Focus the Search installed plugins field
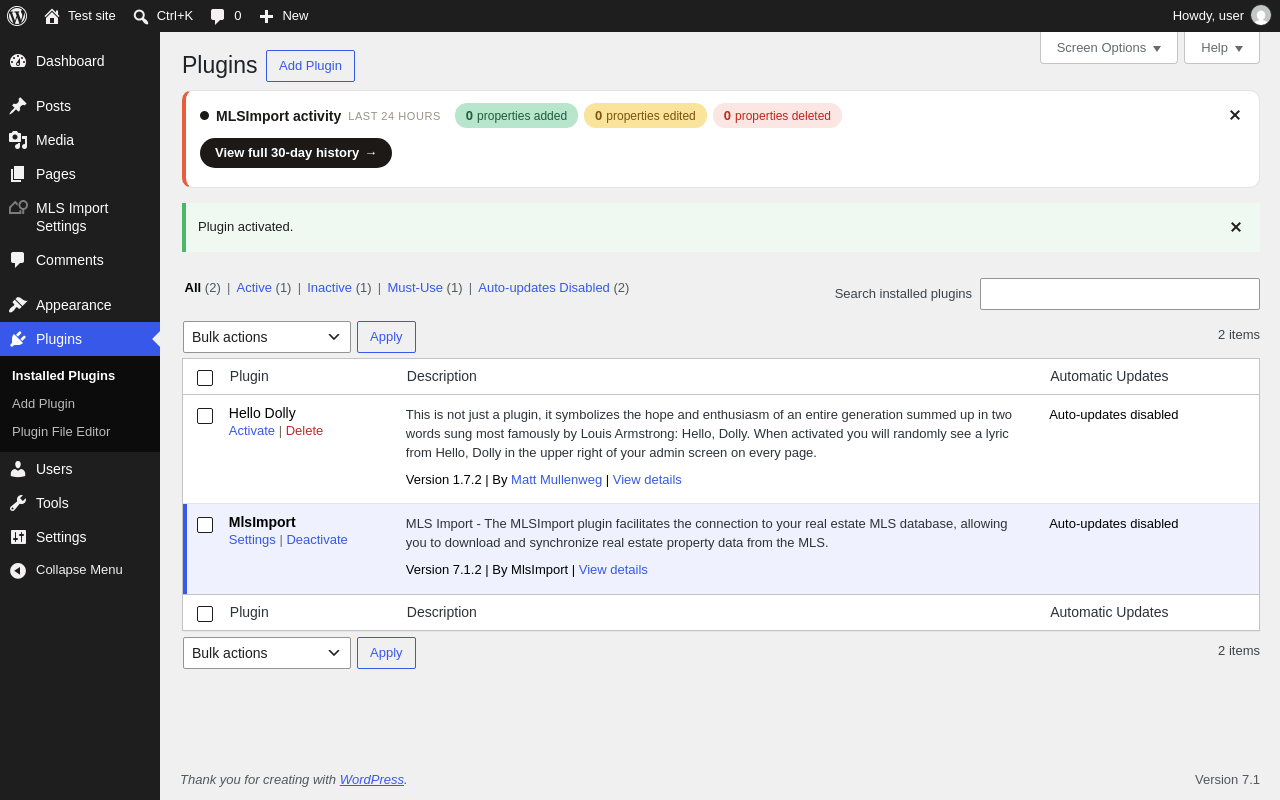The image size is (1280, 800). pyautogui.click(x=1120, y=294)
